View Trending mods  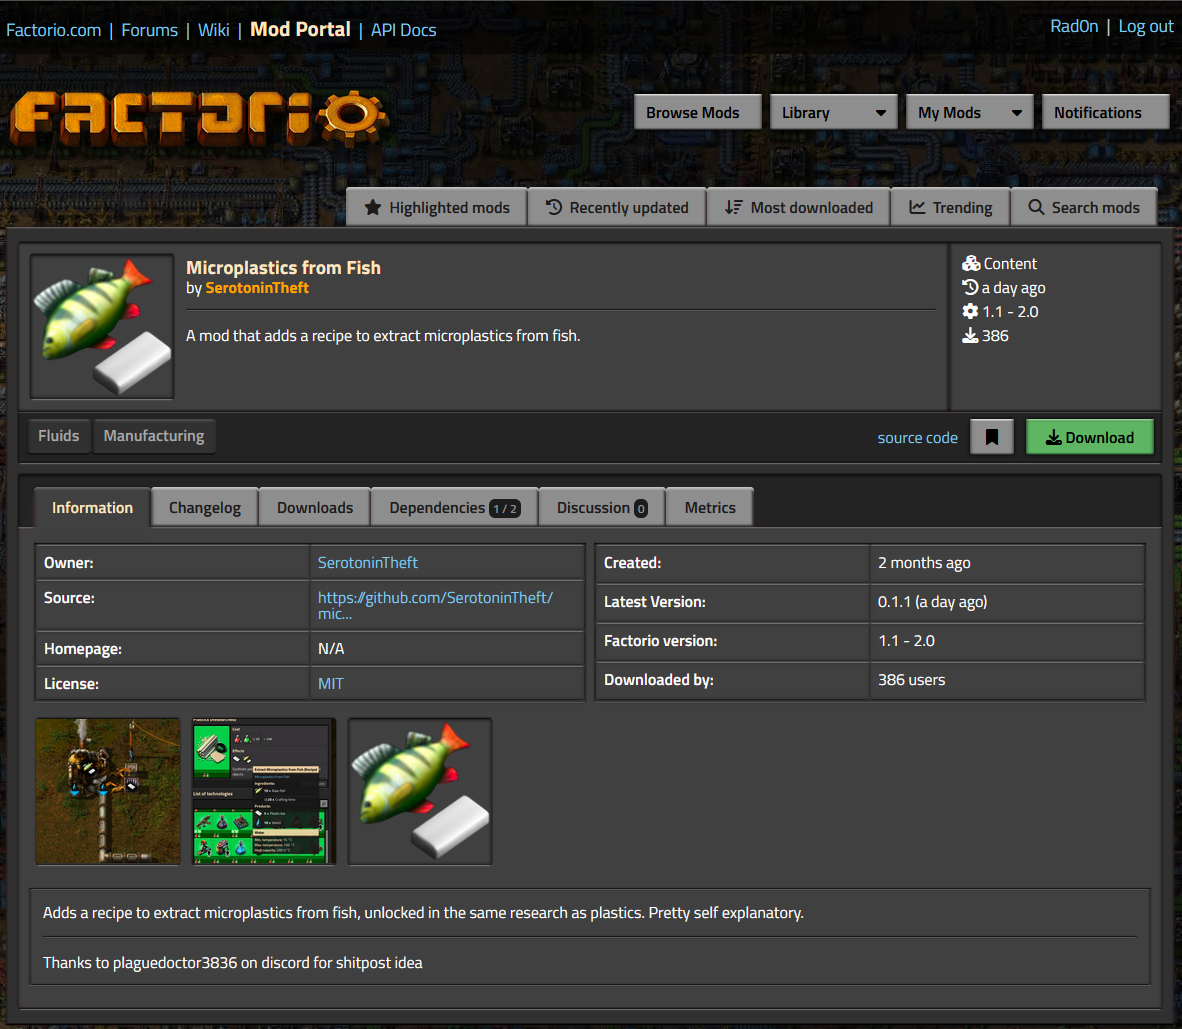coord(950,207)
